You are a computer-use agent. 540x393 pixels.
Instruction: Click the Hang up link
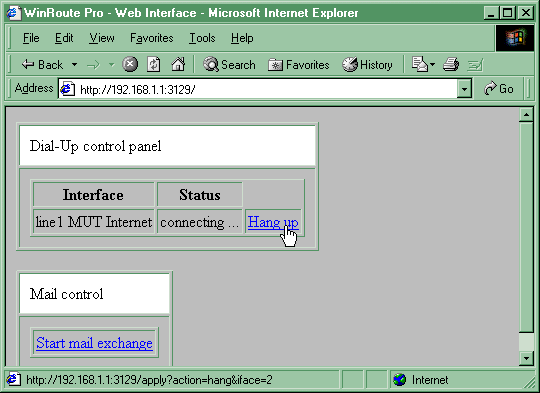273,222
